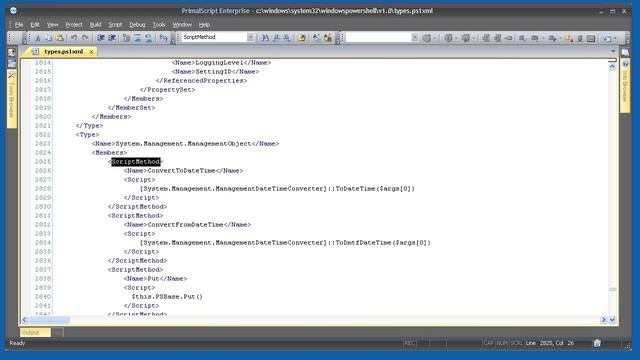Viewport: 640px width, 360px height.
Task: Click the horizontal scrollbar left arrow
Action: (x=24, y=320)
